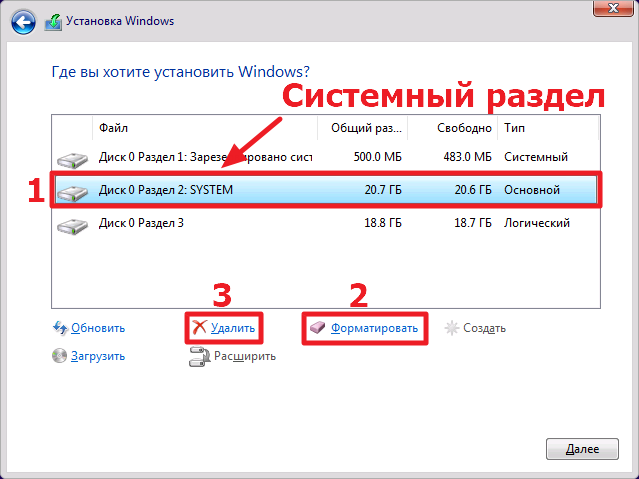The width and height of the screenshot is (639, 479).
Task: Open the Загрузить driver link
Action: pos(98,356)
